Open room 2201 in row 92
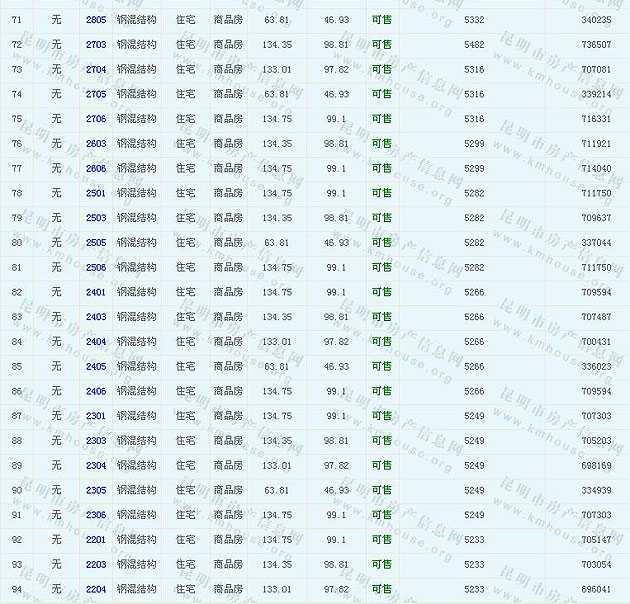The image size is (630, 604). [x=96, y=540]
